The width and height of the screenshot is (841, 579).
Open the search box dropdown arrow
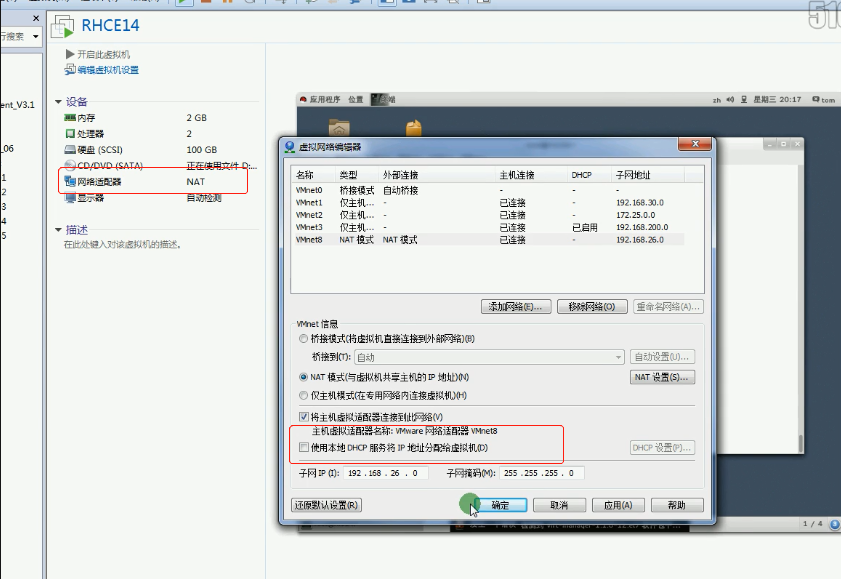tap(36, 36)
